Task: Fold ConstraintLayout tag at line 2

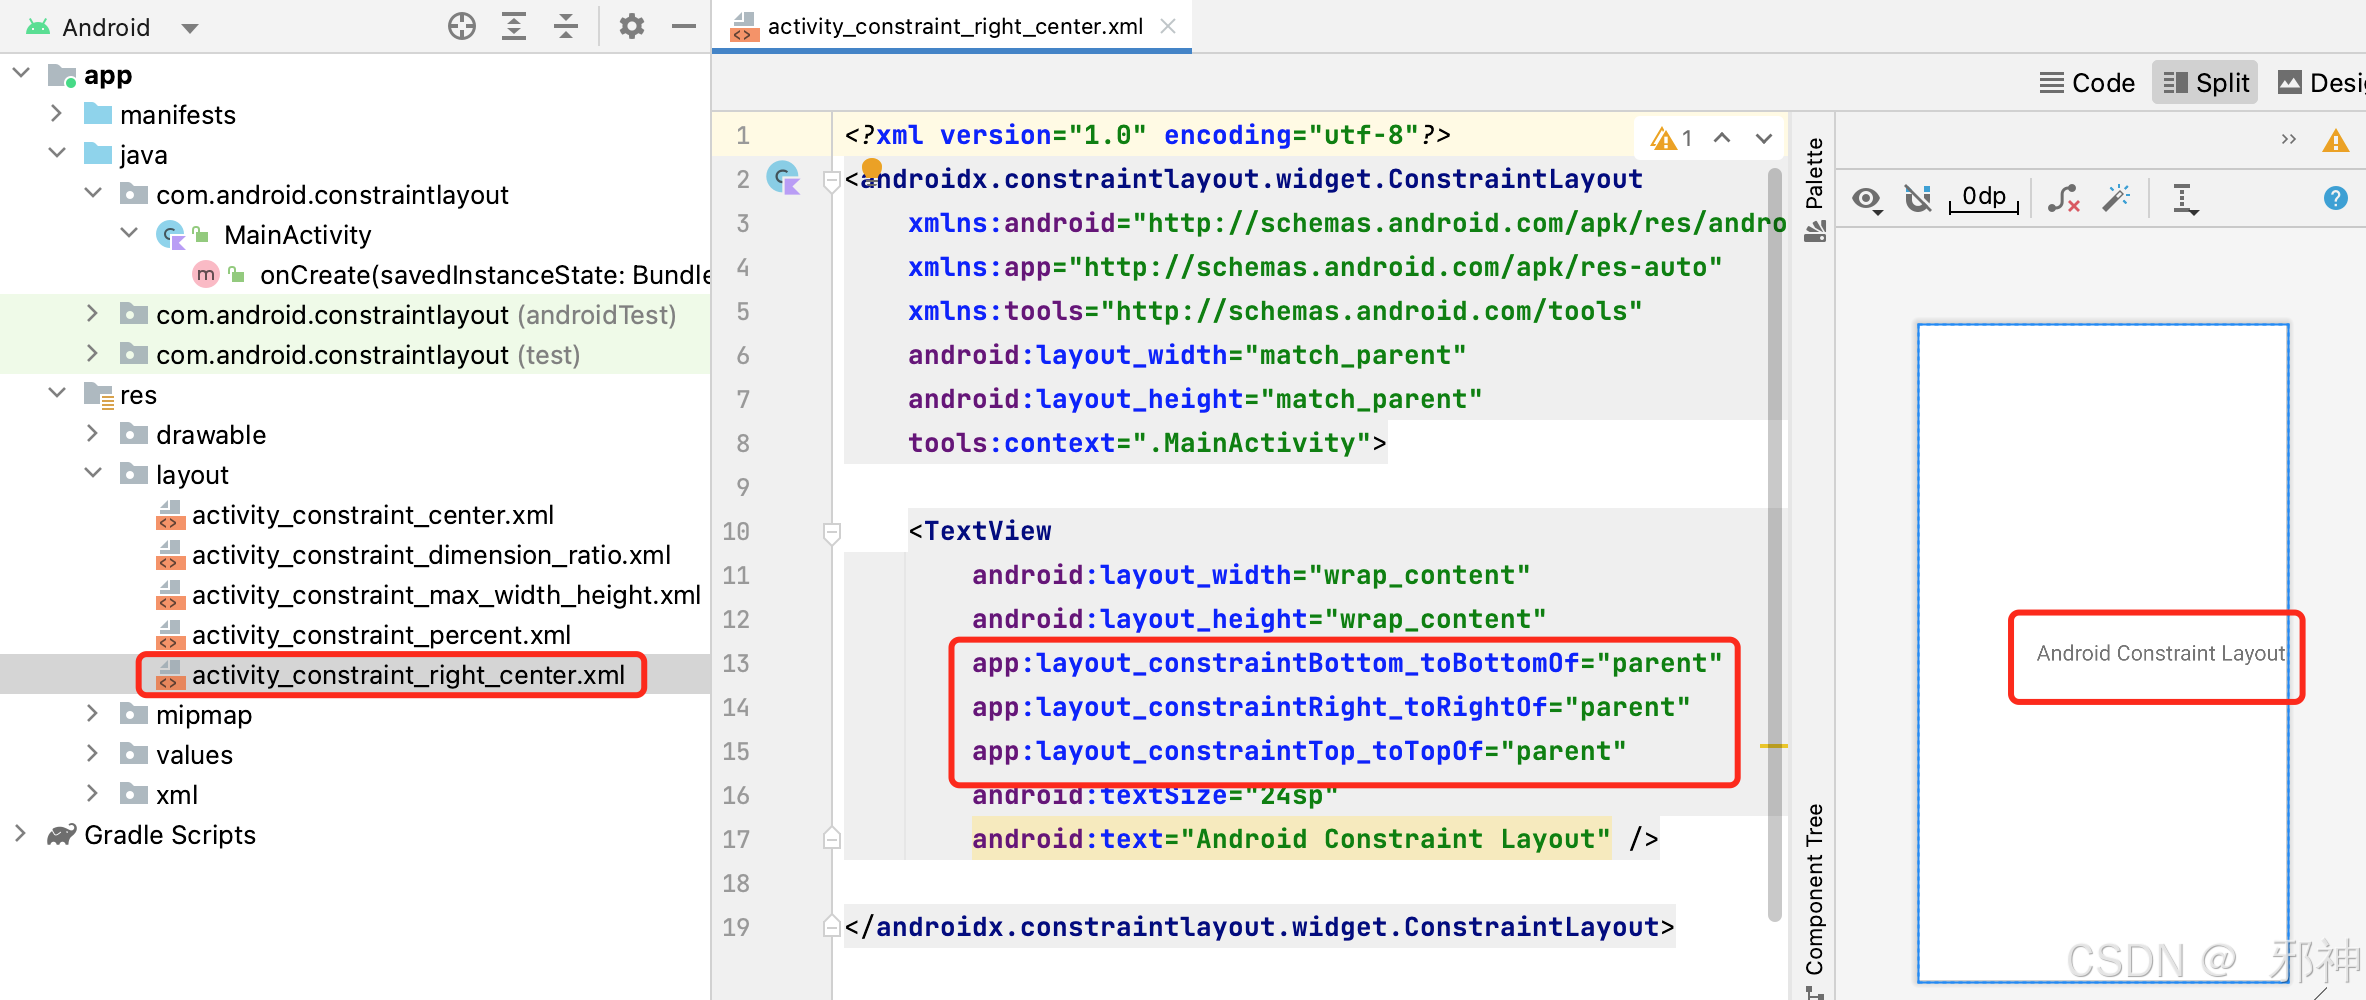Action: (x=831, y=180)
